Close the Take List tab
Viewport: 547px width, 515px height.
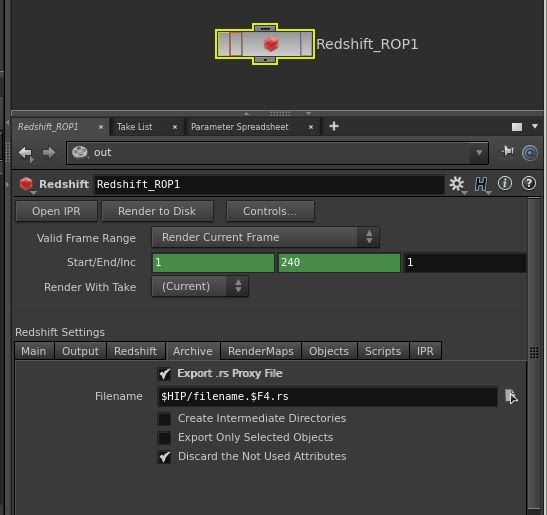pos(175,127)
